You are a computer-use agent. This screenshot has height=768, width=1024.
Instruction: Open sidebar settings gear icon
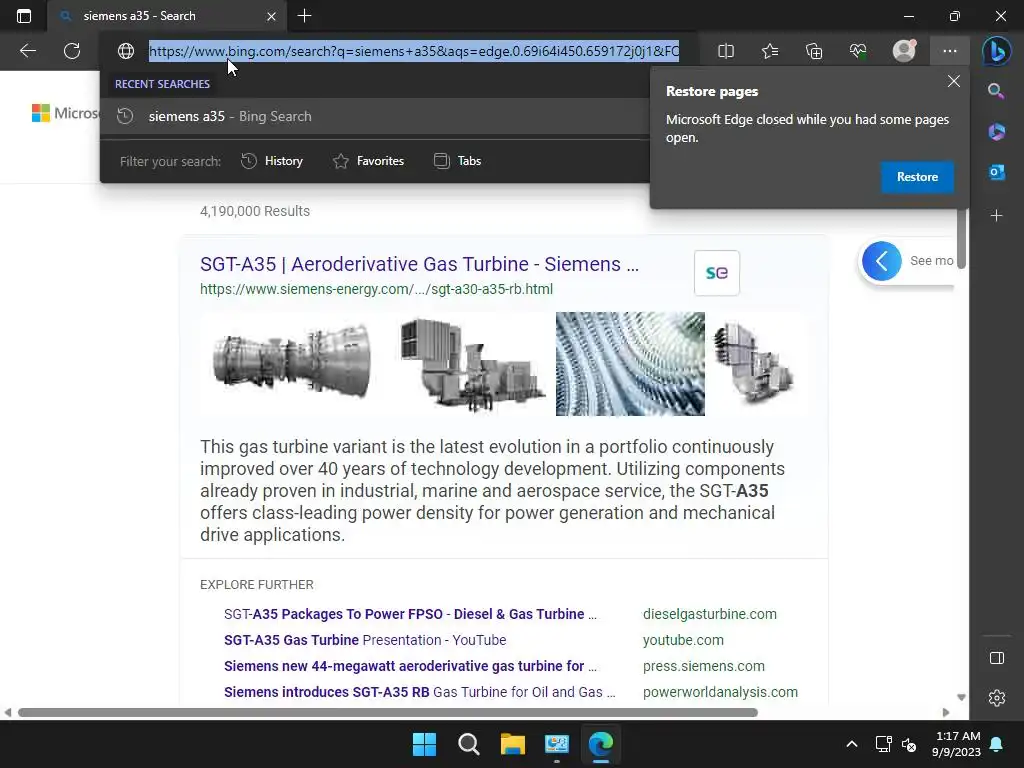click(997, 698)
